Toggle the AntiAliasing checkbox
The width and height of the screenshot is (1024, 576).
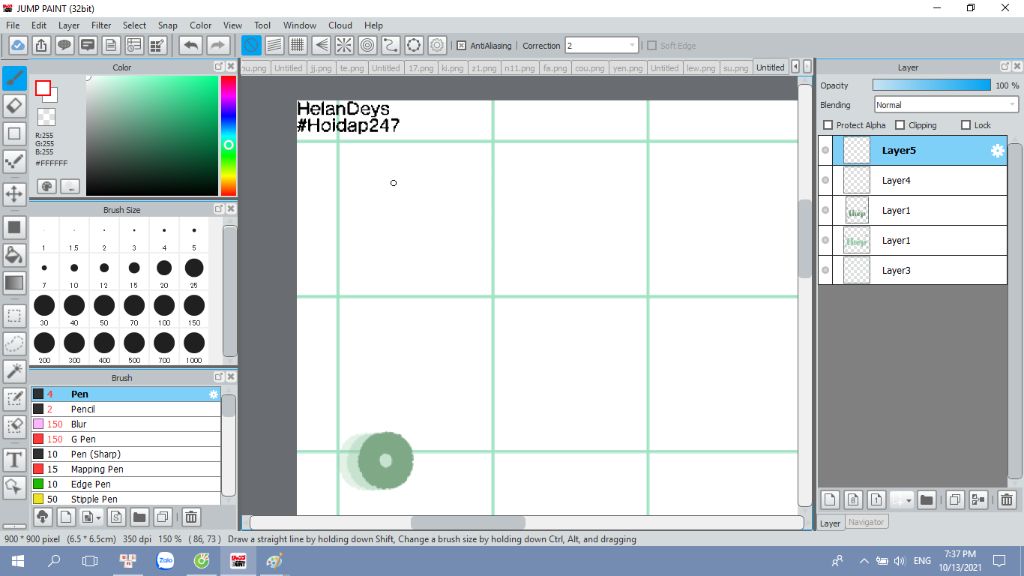click(461, 46)
